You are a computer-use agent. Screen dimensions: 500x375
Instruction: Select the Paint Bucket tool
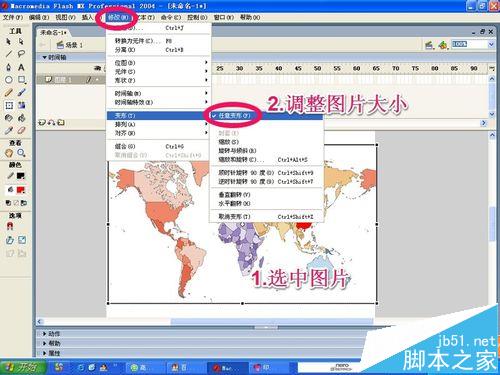pos(21,118)
